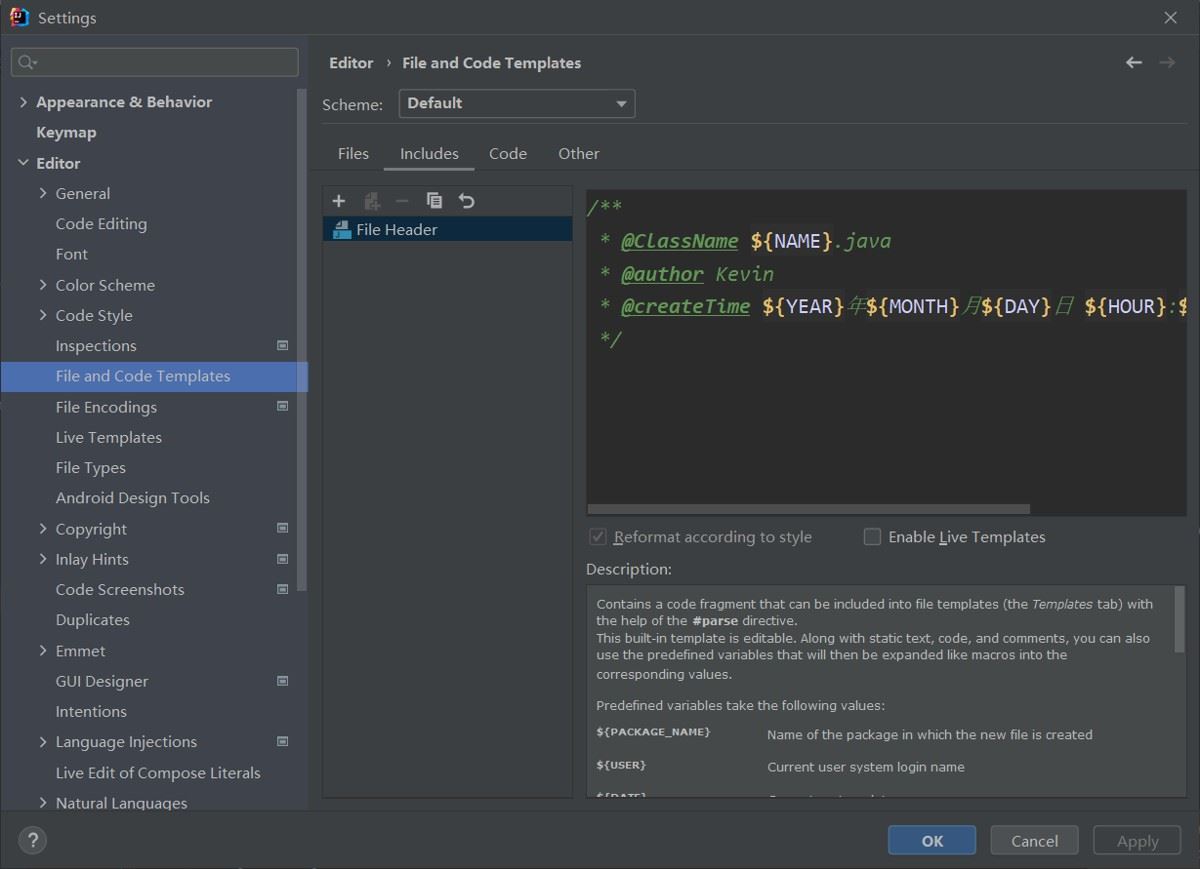Click the project-level marker beside File Encodings
Screen dimensions: 1200x869
pyautogui.click(x=282, y=407)
